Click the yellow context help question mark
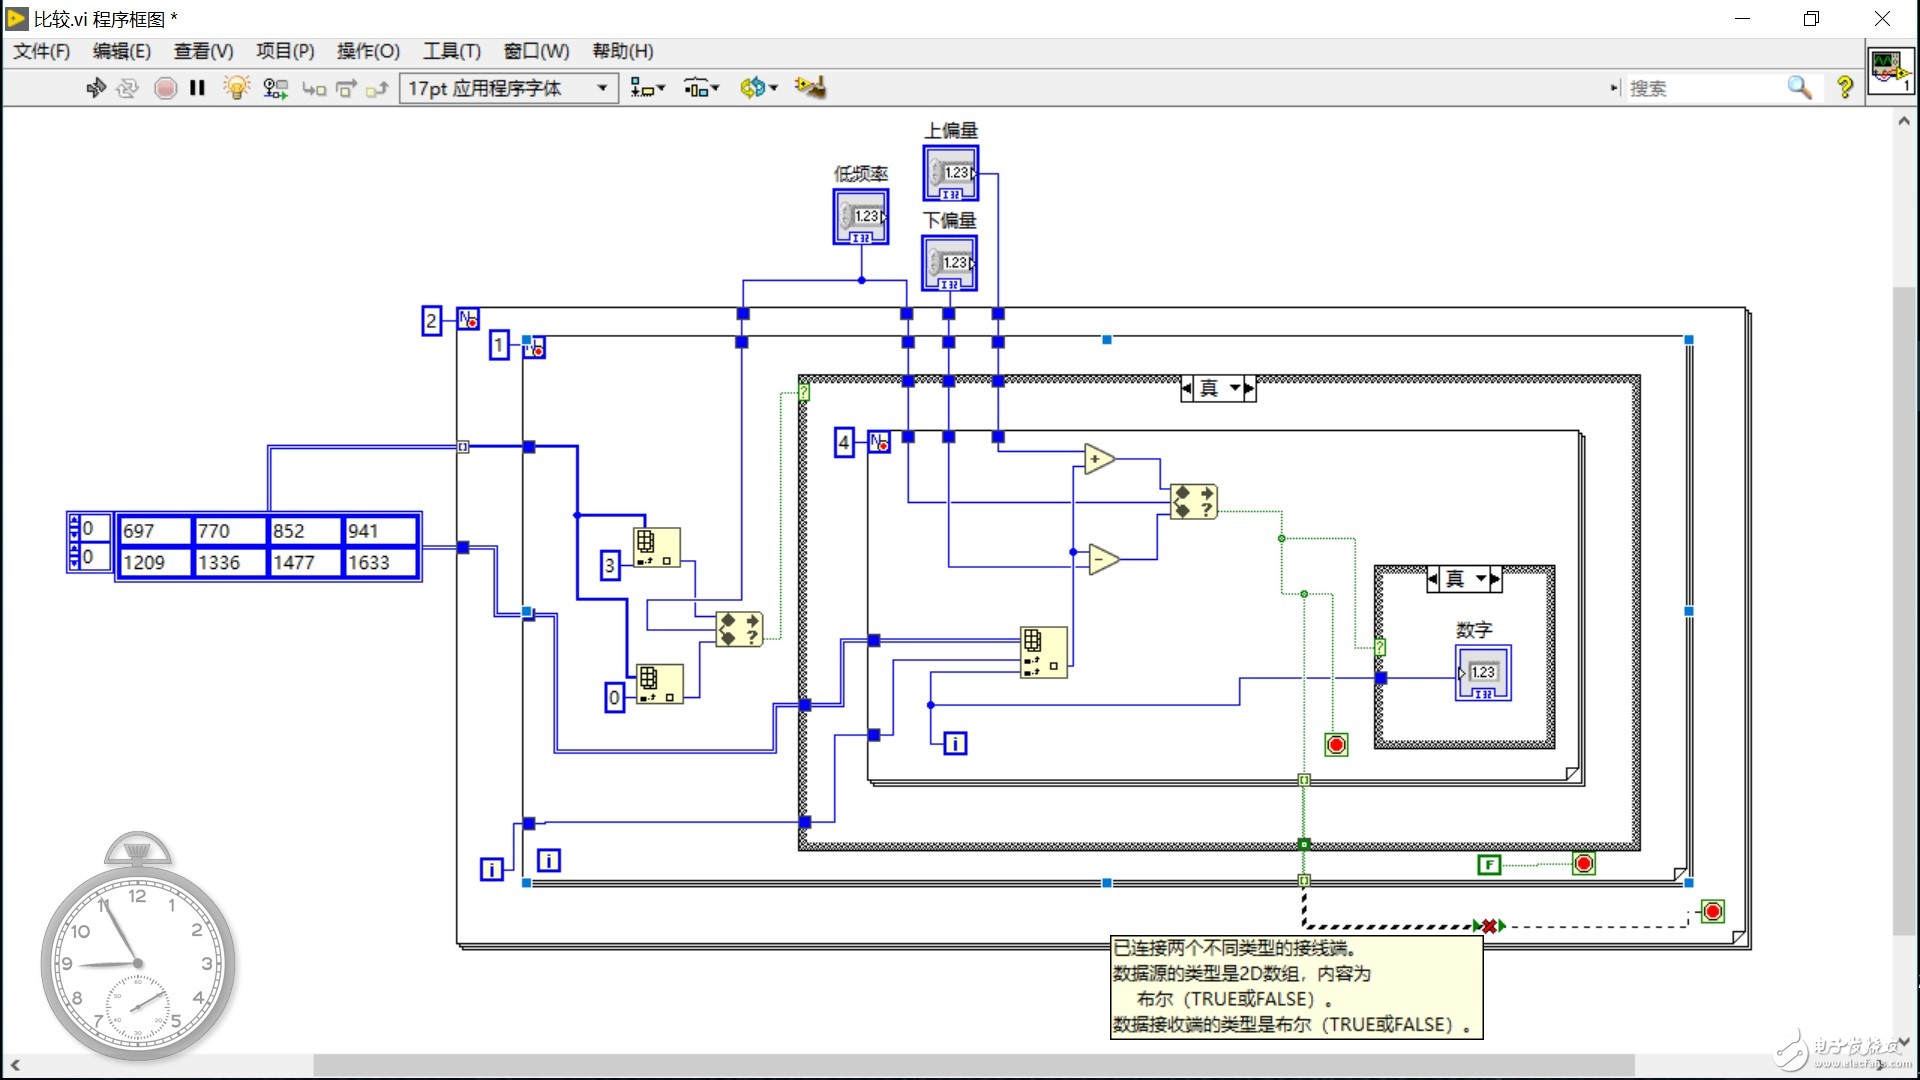This screenshot has width=1920, height=1080. click(1845, 88)
